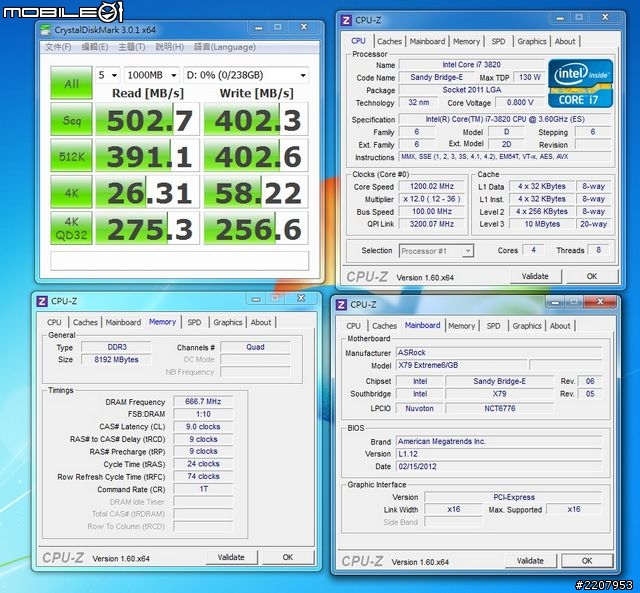Select the Graphics tab in CPU window

pyautogui.click(x=531, y=41)
